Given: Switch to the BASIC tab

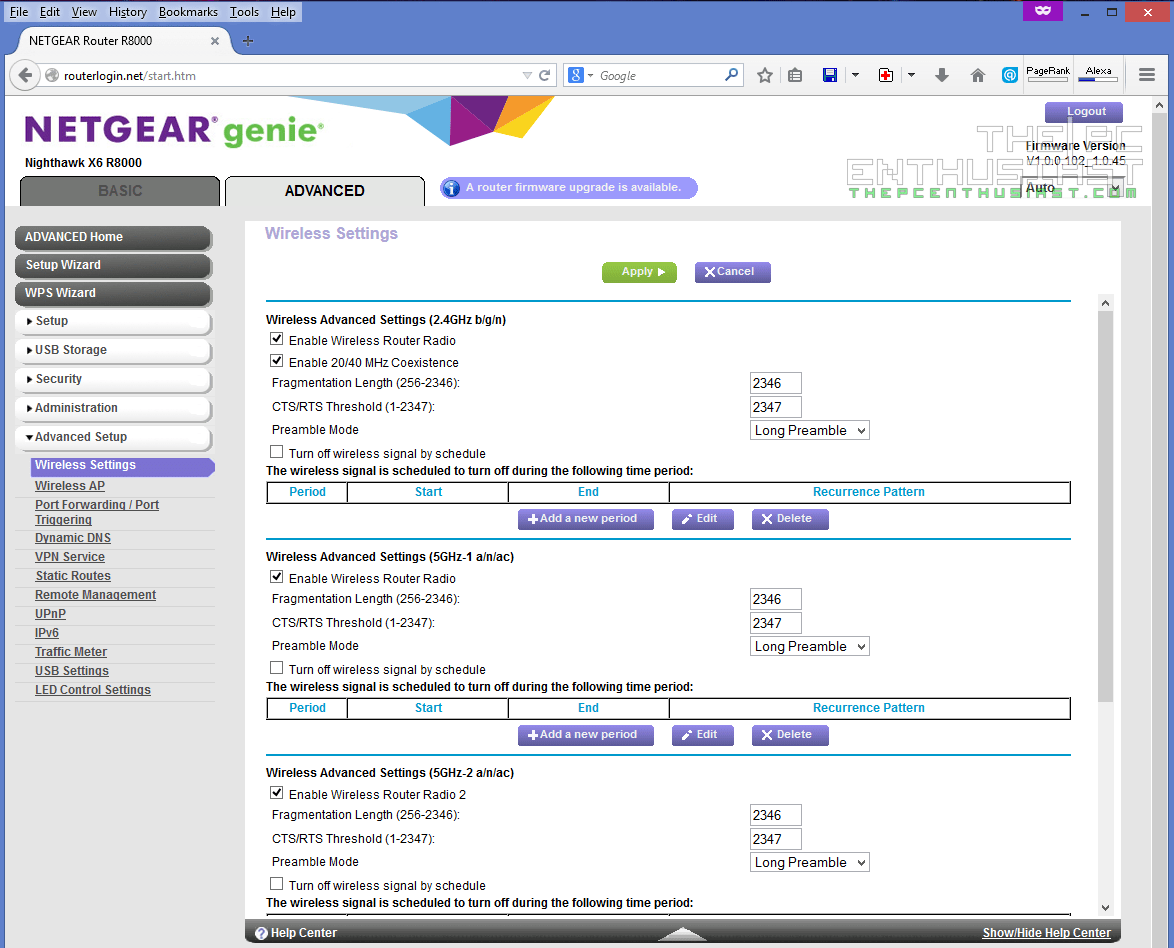Looking at the screenshot, I should 119,190.
